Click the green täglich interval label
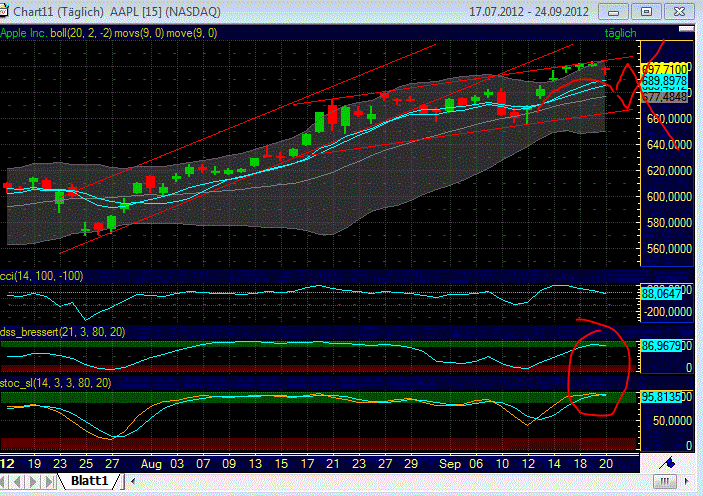Image resolution: width=703 pixels, height=496 pixels. click(620, 33)
